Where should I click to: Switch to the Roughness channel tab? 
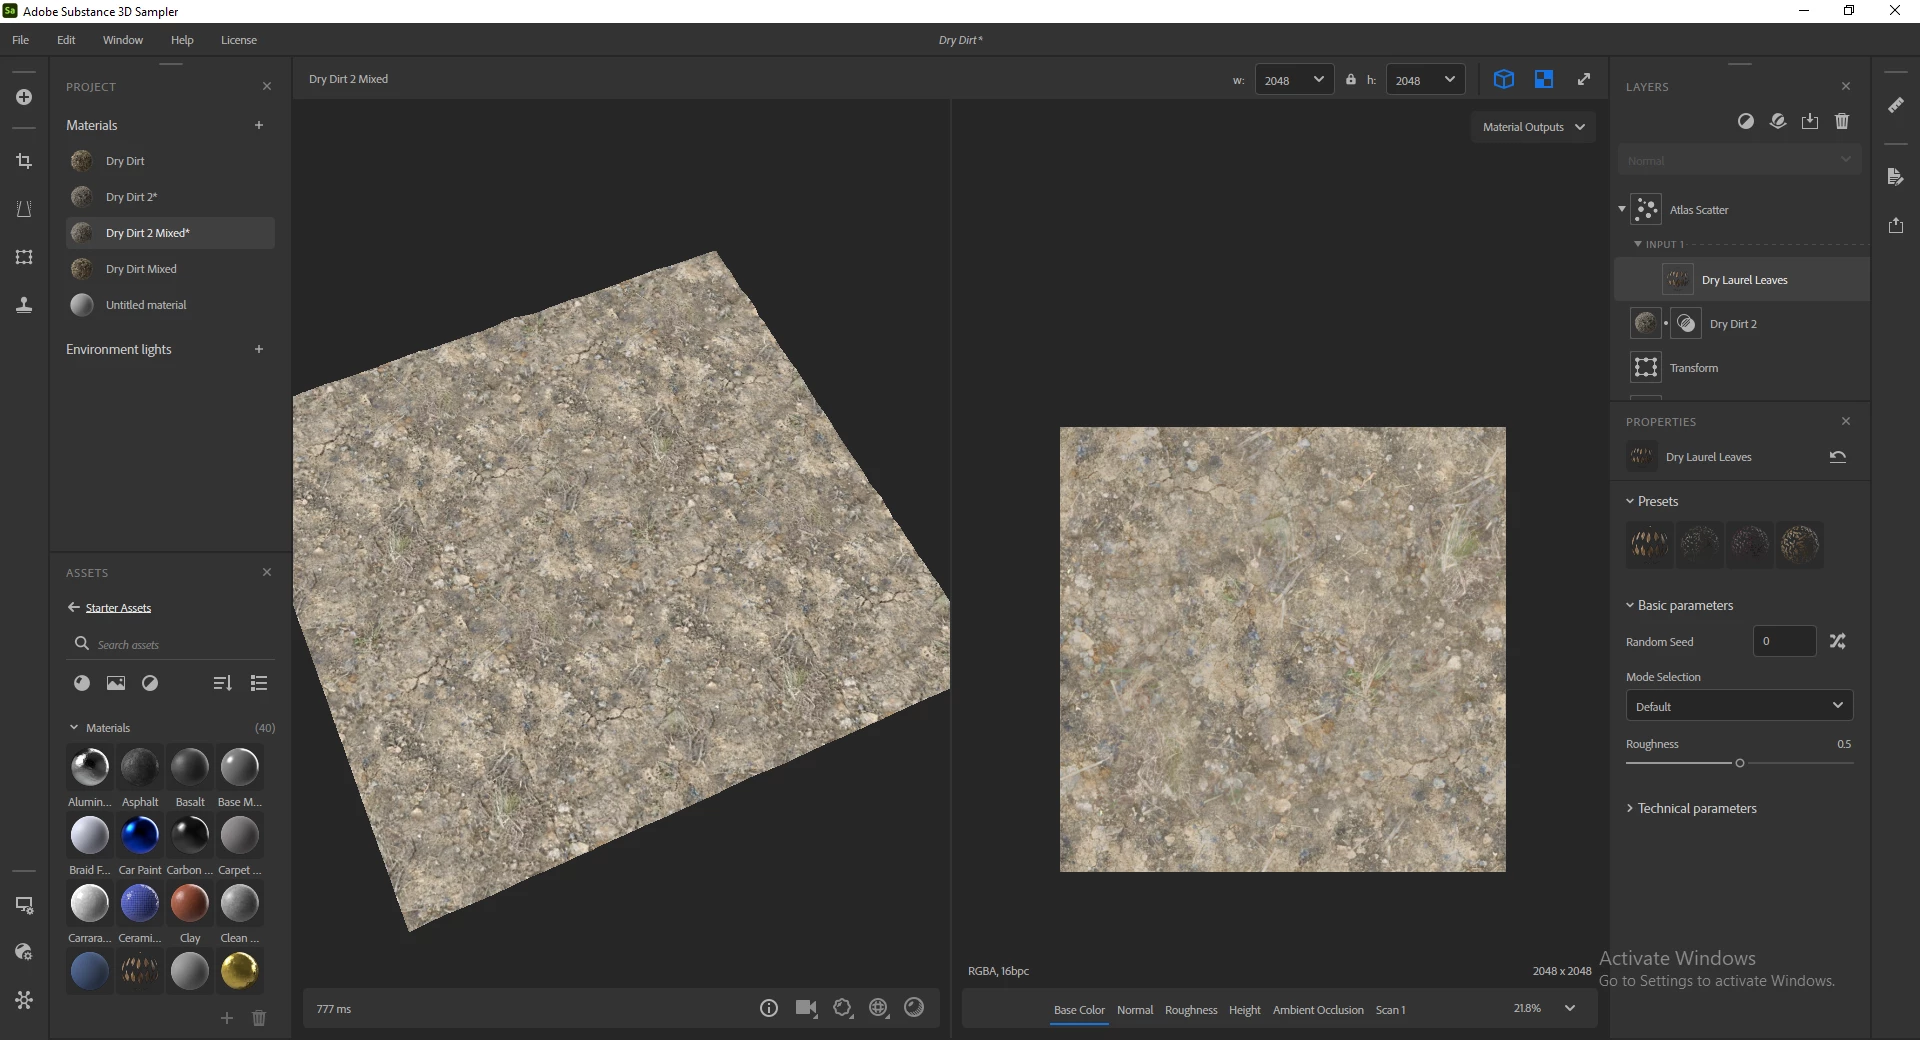[1190, 1010]
